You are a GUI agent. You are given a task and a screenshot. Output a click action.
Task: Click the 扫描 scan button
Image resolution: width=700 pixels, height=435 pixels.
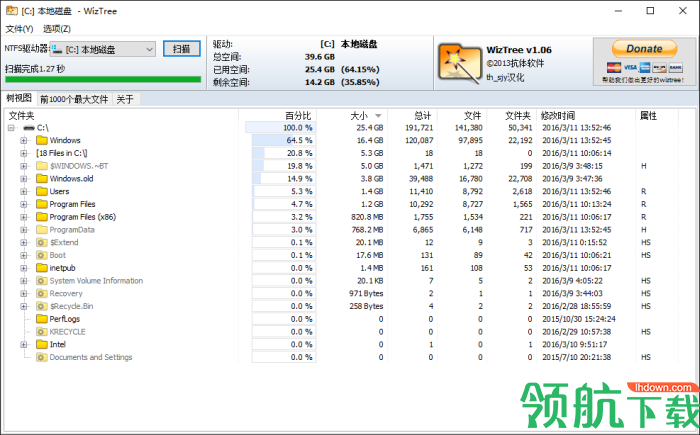coord(181,49)
